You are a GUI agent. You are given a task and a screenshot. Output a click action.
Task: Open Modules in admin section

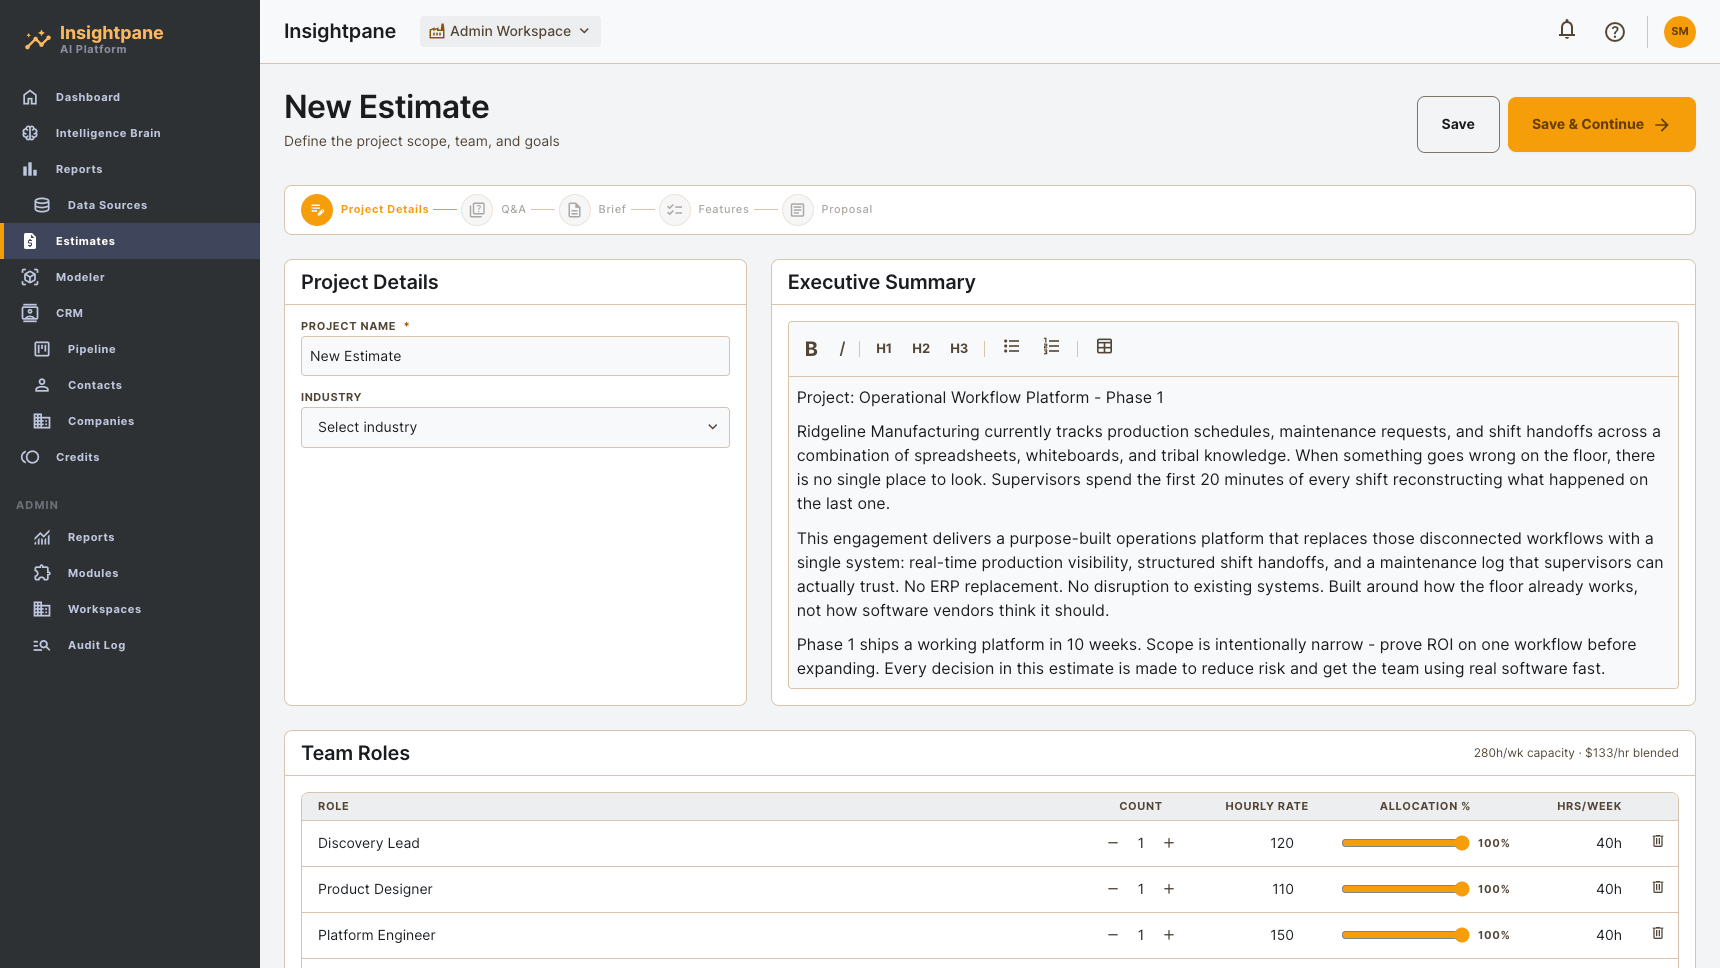pos(130,573)
